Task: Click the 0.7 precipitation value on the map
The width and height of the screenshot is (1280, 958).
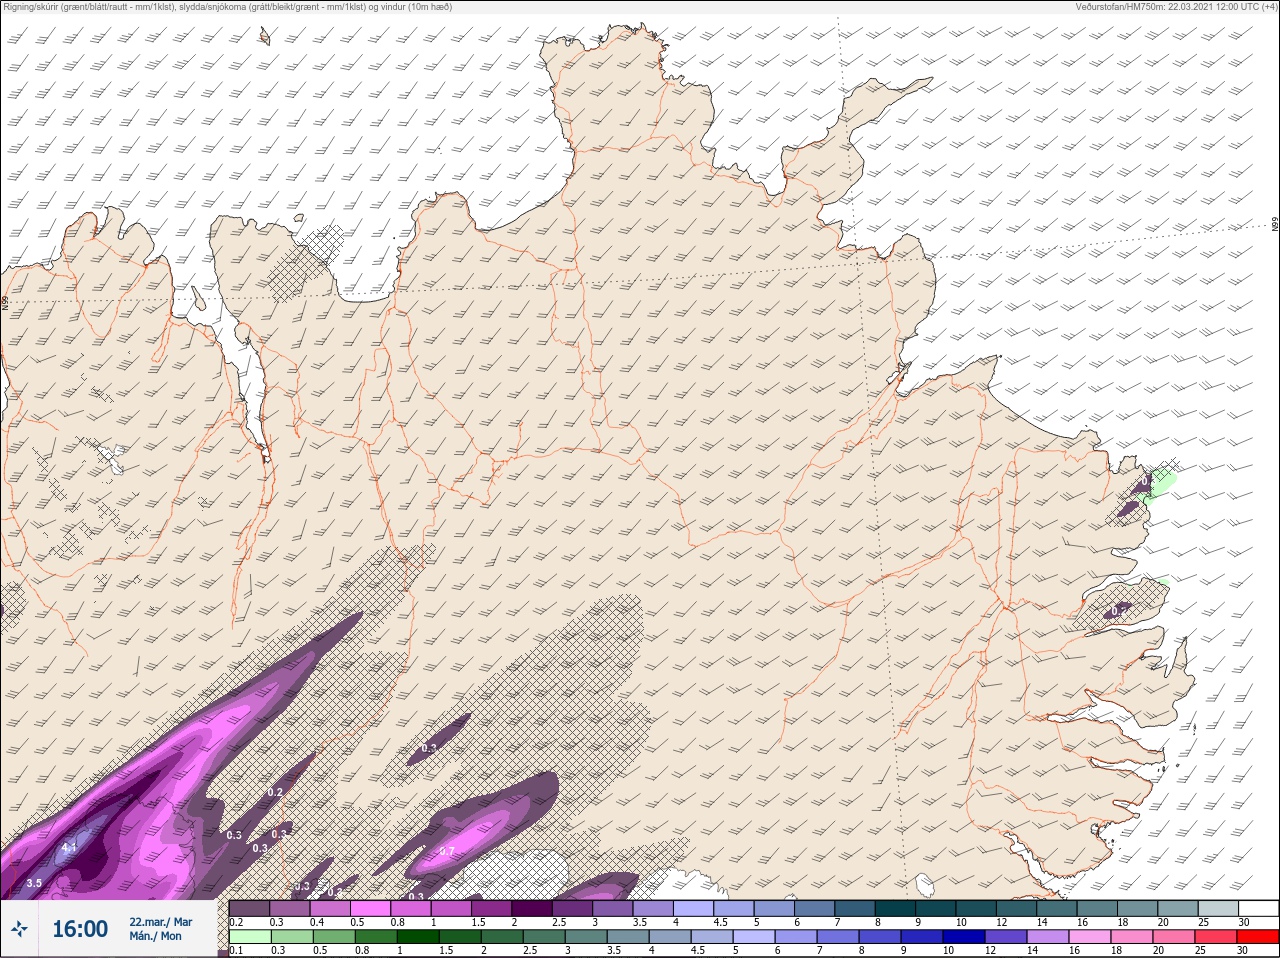Action: tap(447, 852)
